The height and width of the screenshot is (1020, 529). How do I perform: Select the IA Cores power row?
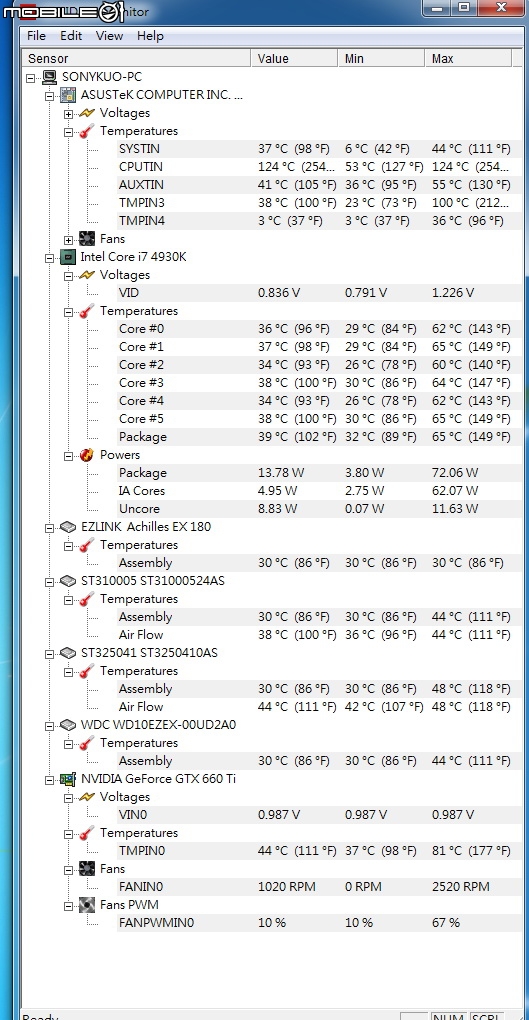(x=319, y=491)
